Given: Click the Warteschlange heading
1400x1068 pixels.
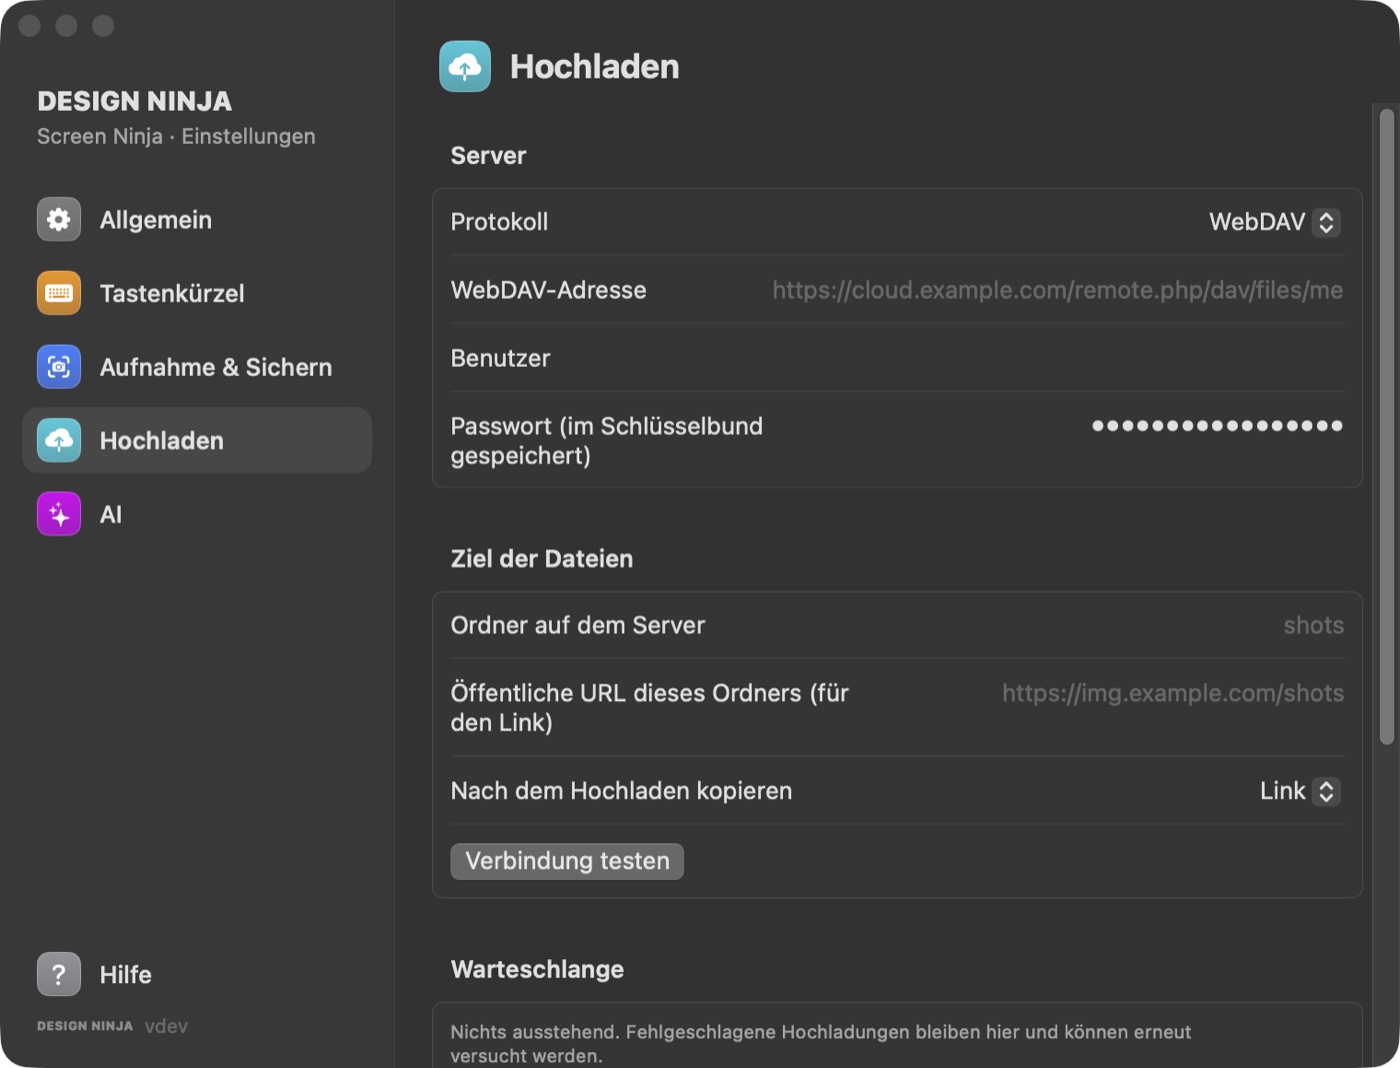Looking at the screenshot, I should [x=537, y=969].
